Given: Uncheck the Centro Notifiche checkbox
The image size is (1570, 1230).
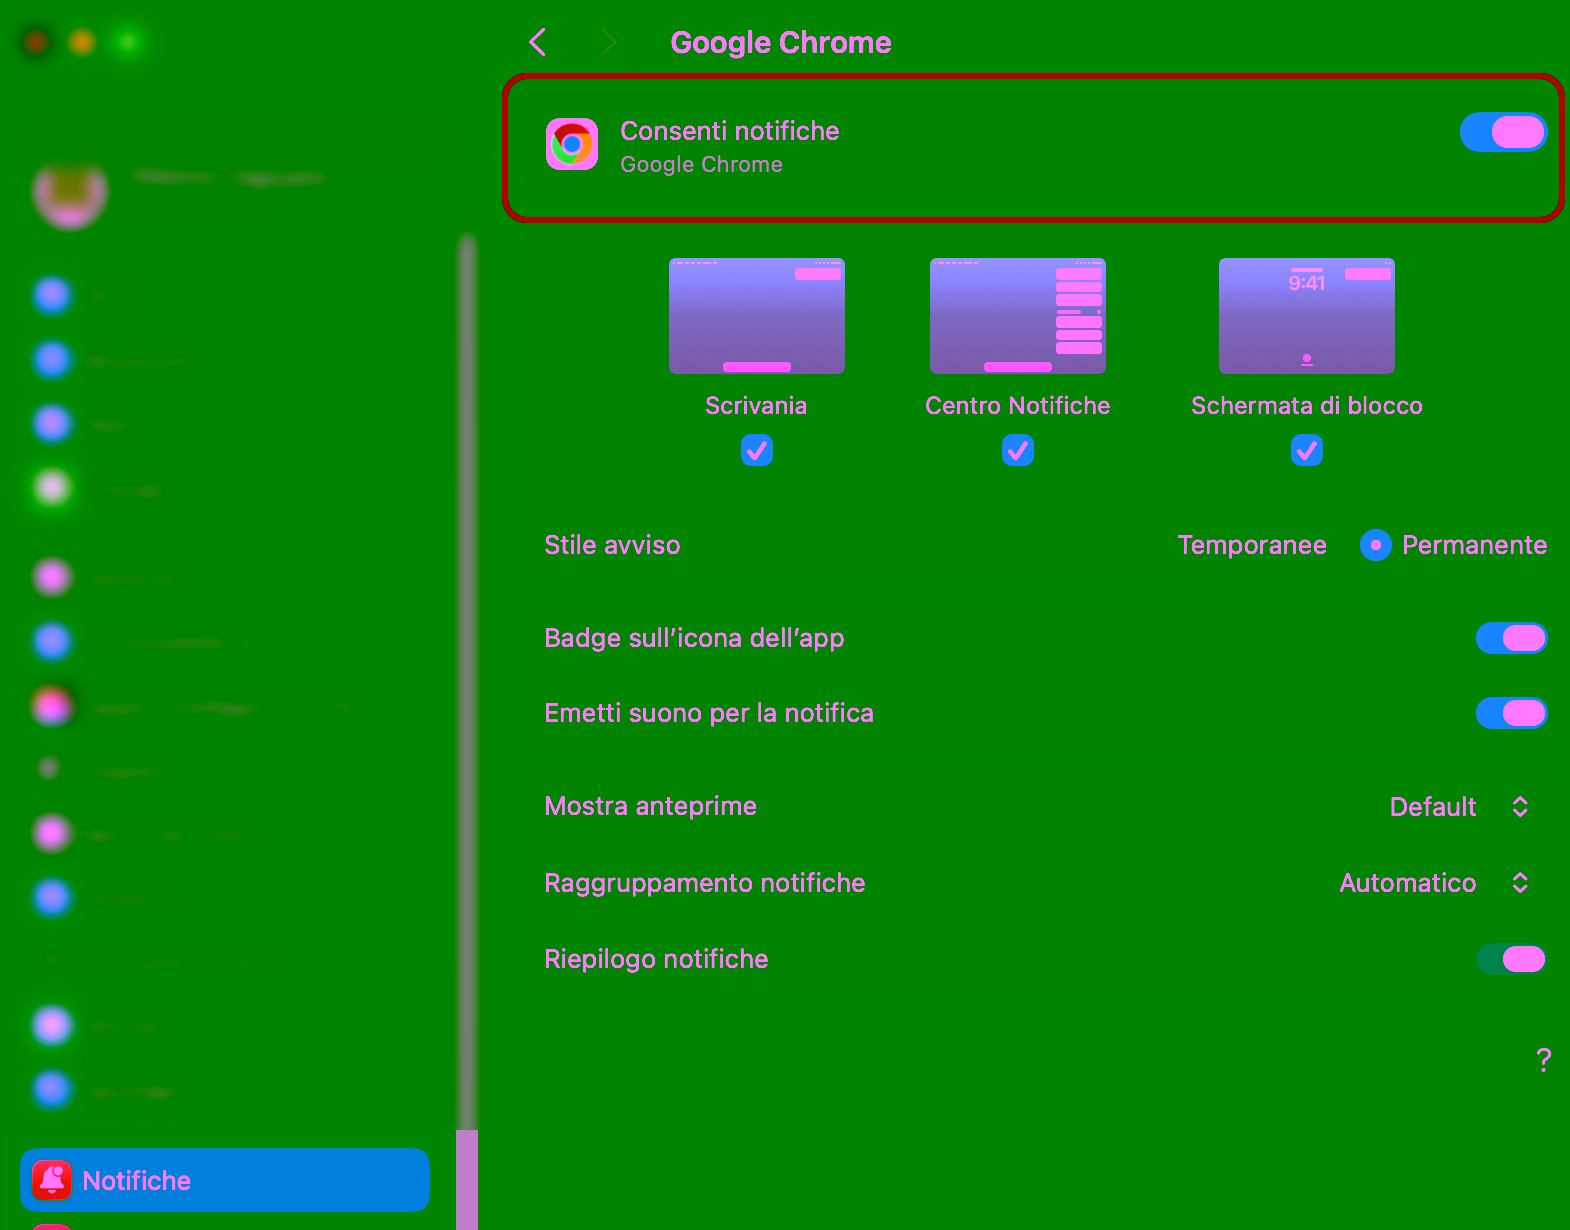Looking at the screenshot, I should click(1018, 450).
